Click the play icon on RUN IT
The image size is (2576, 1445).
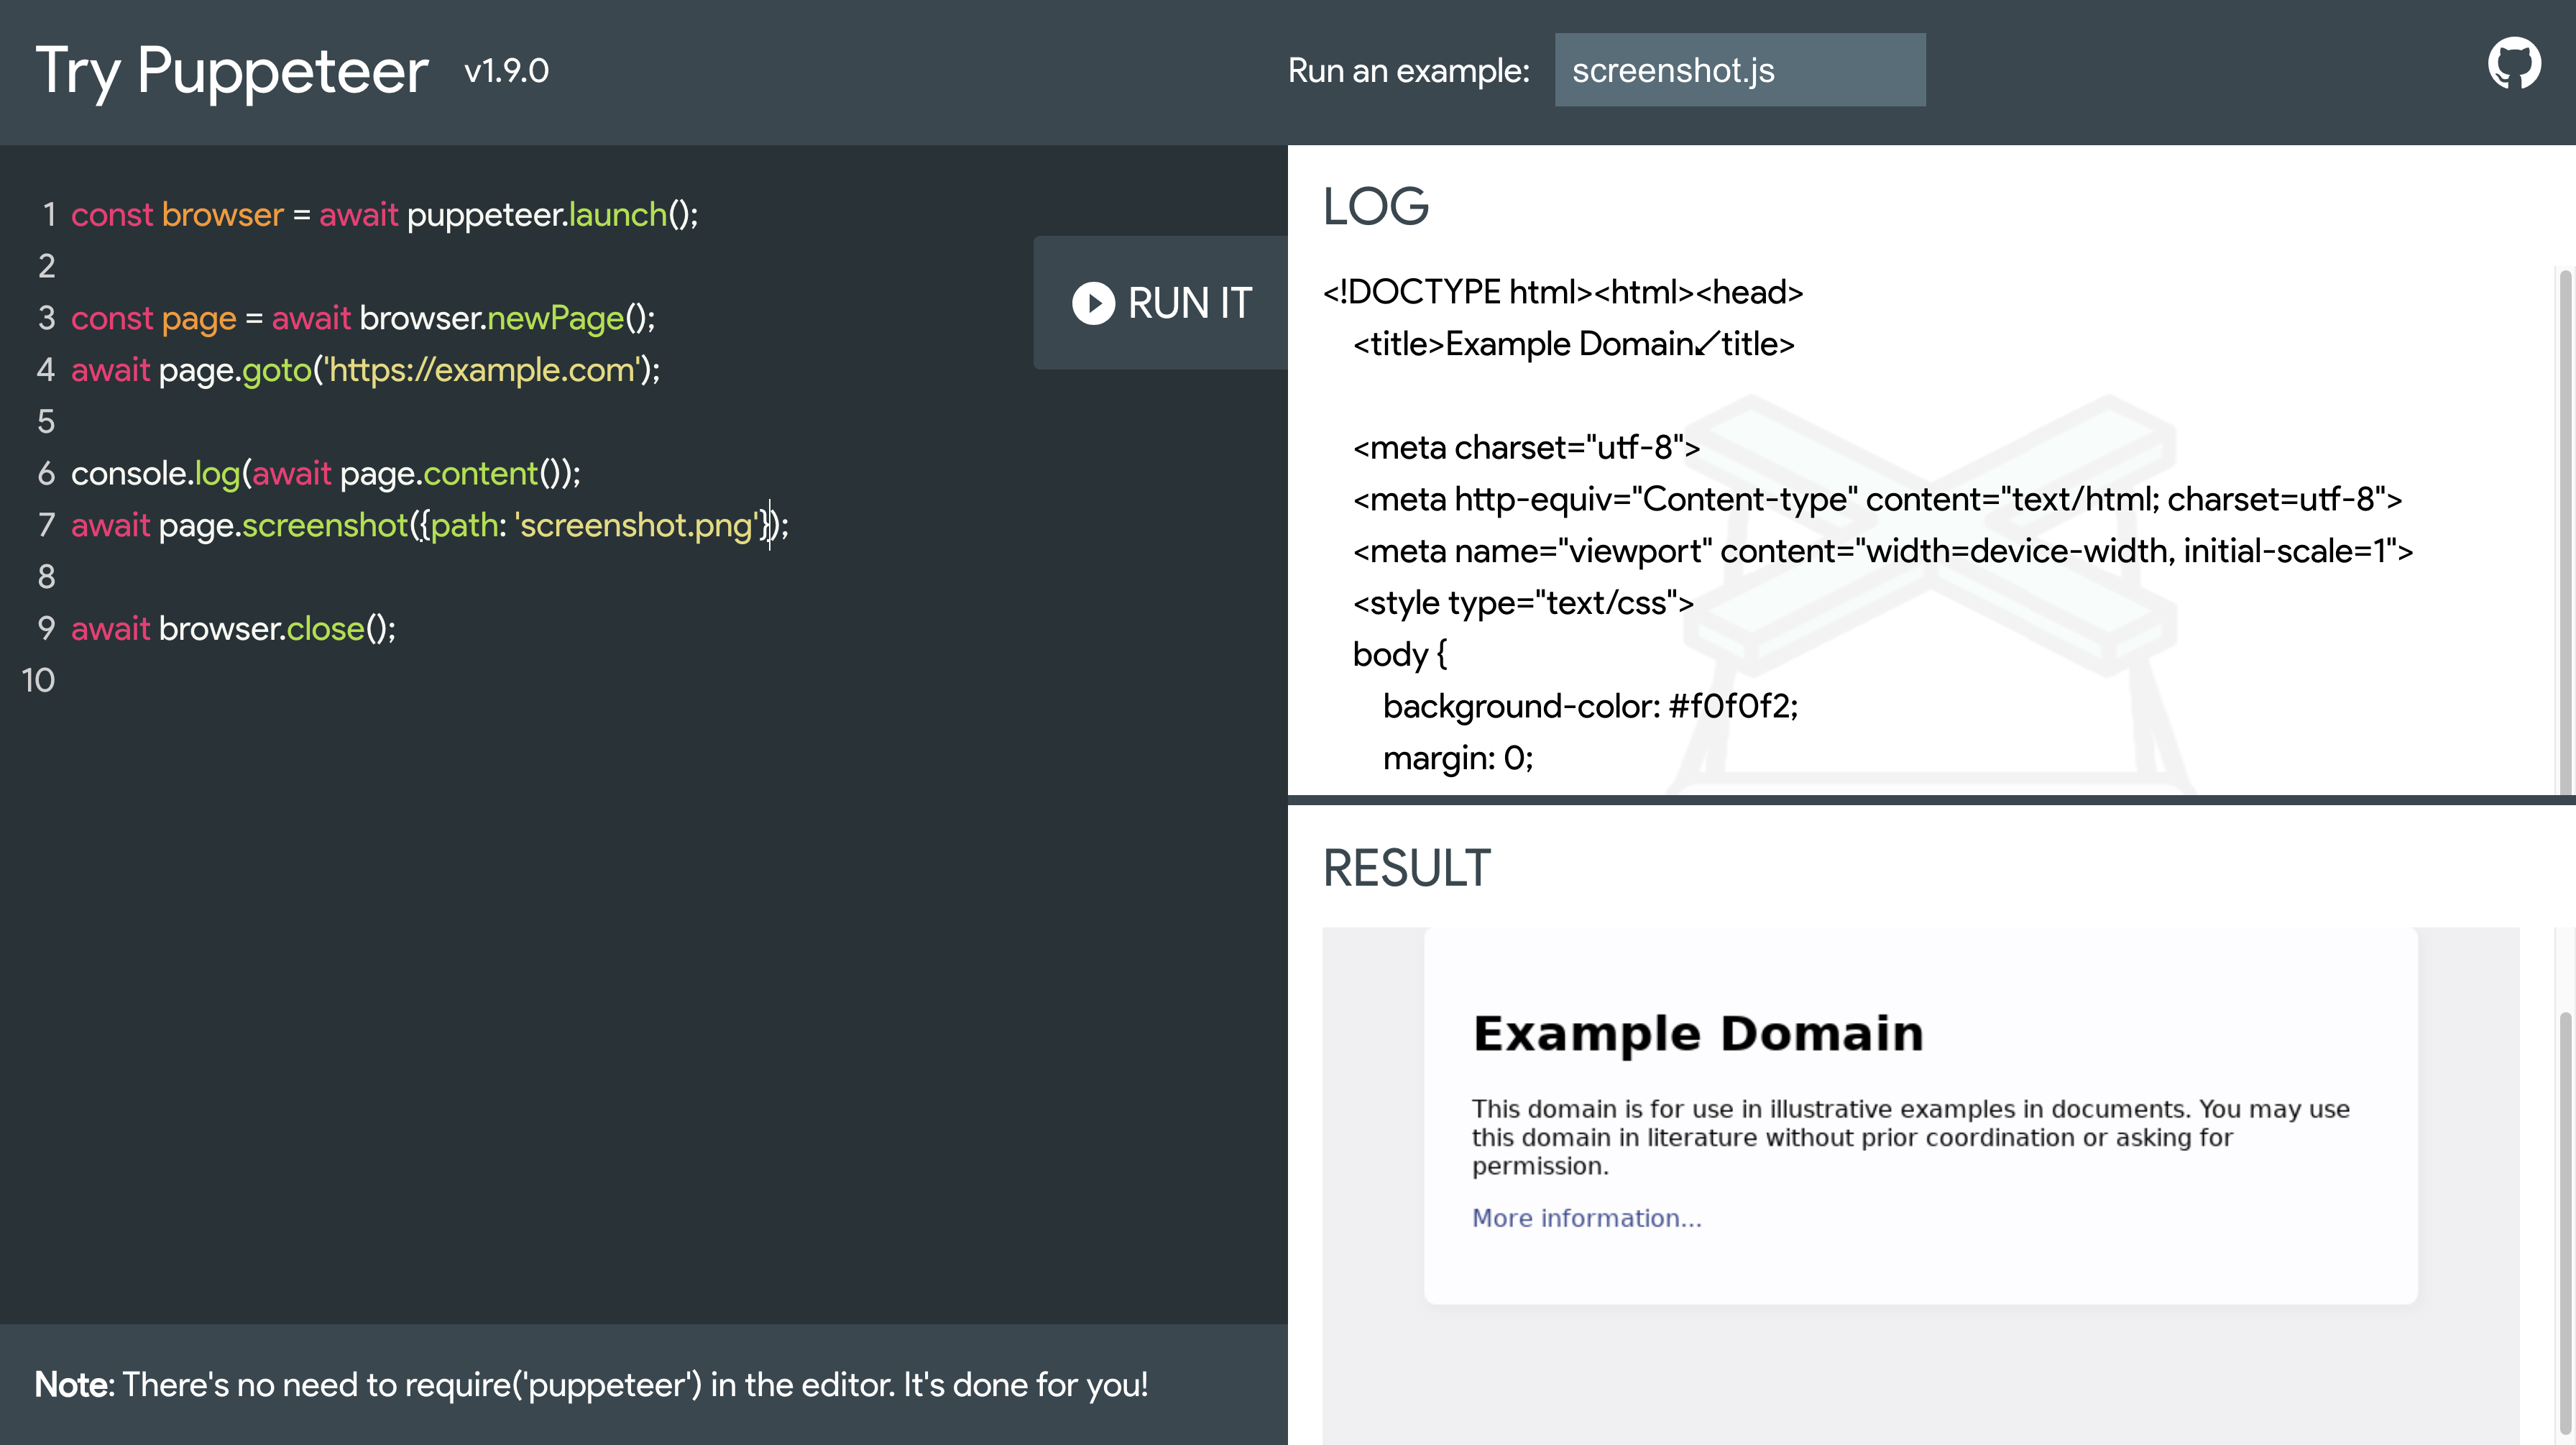(1093, 303)
